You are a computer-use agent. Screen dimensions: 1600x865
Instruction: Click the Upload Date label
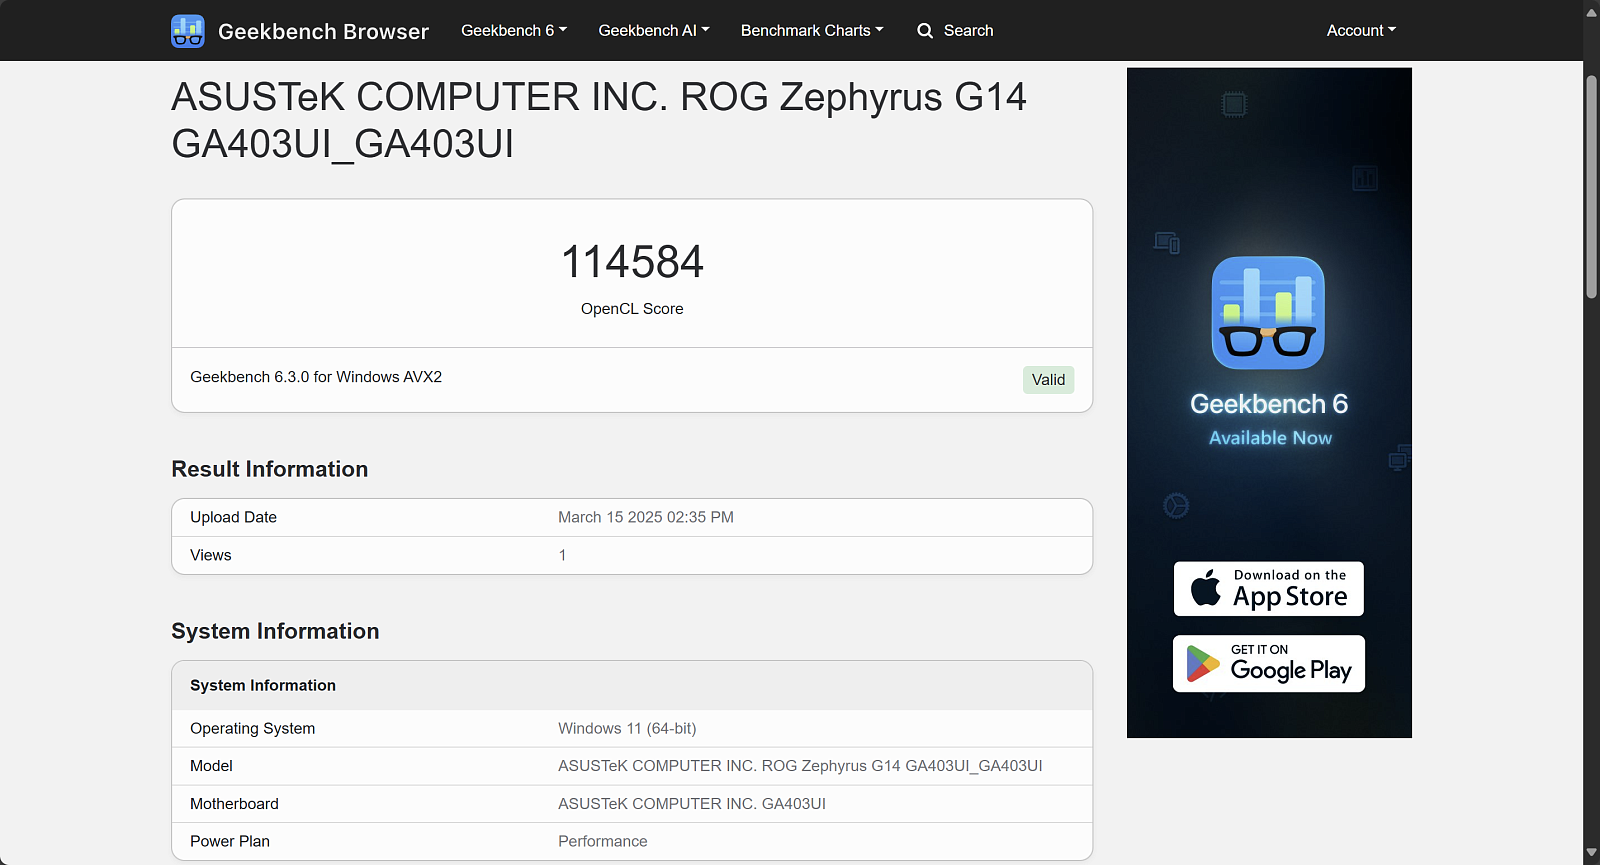tap(233, 517)
